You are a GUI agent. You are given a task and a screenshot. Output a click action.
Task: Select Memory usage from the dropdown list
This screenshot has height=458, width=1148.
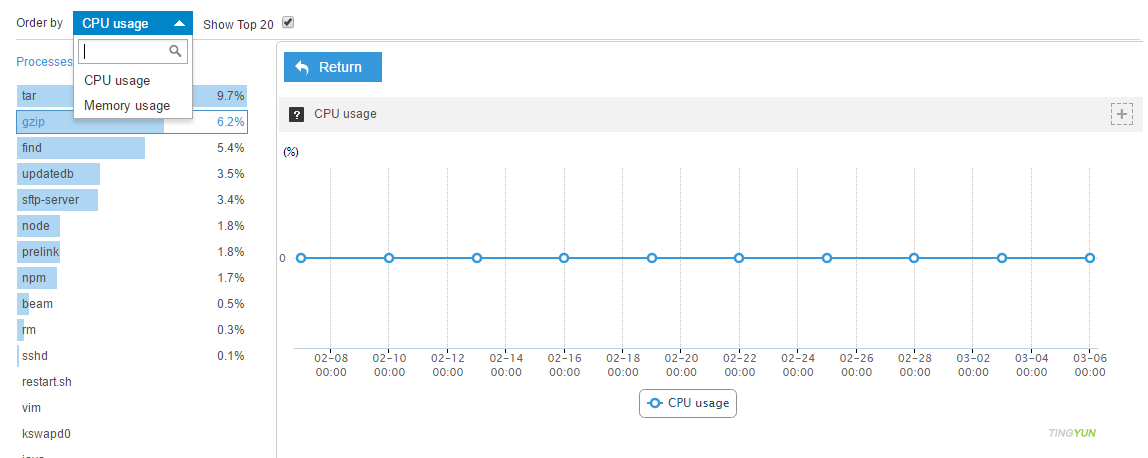(127, 105)
